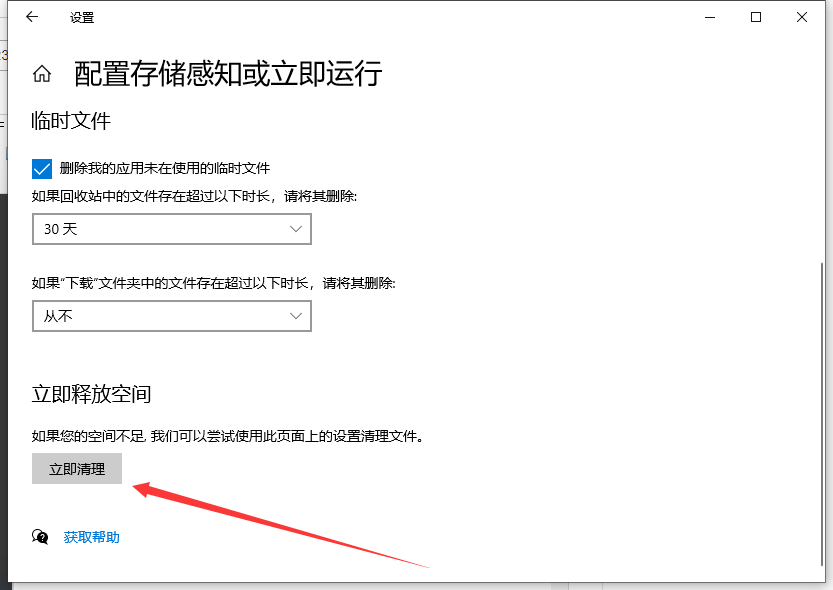Open the 获取帮助 link
This screenshot has width=833, height=590.
[92, 537]
